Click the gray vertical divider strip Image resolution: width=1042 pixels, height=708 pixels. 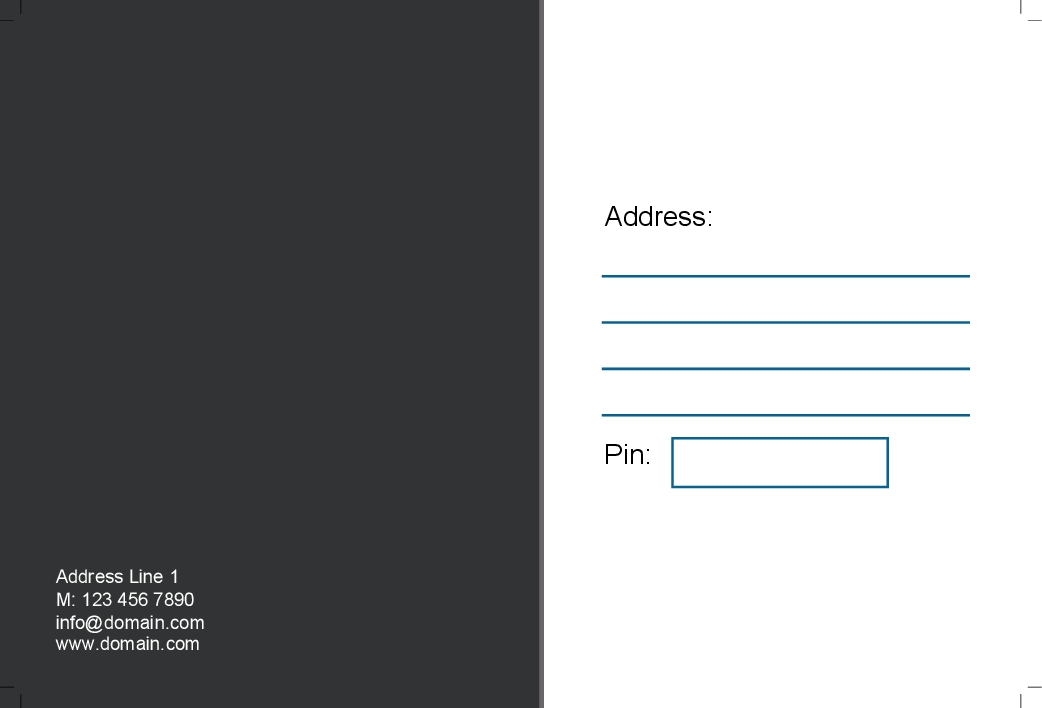[542, 354]
